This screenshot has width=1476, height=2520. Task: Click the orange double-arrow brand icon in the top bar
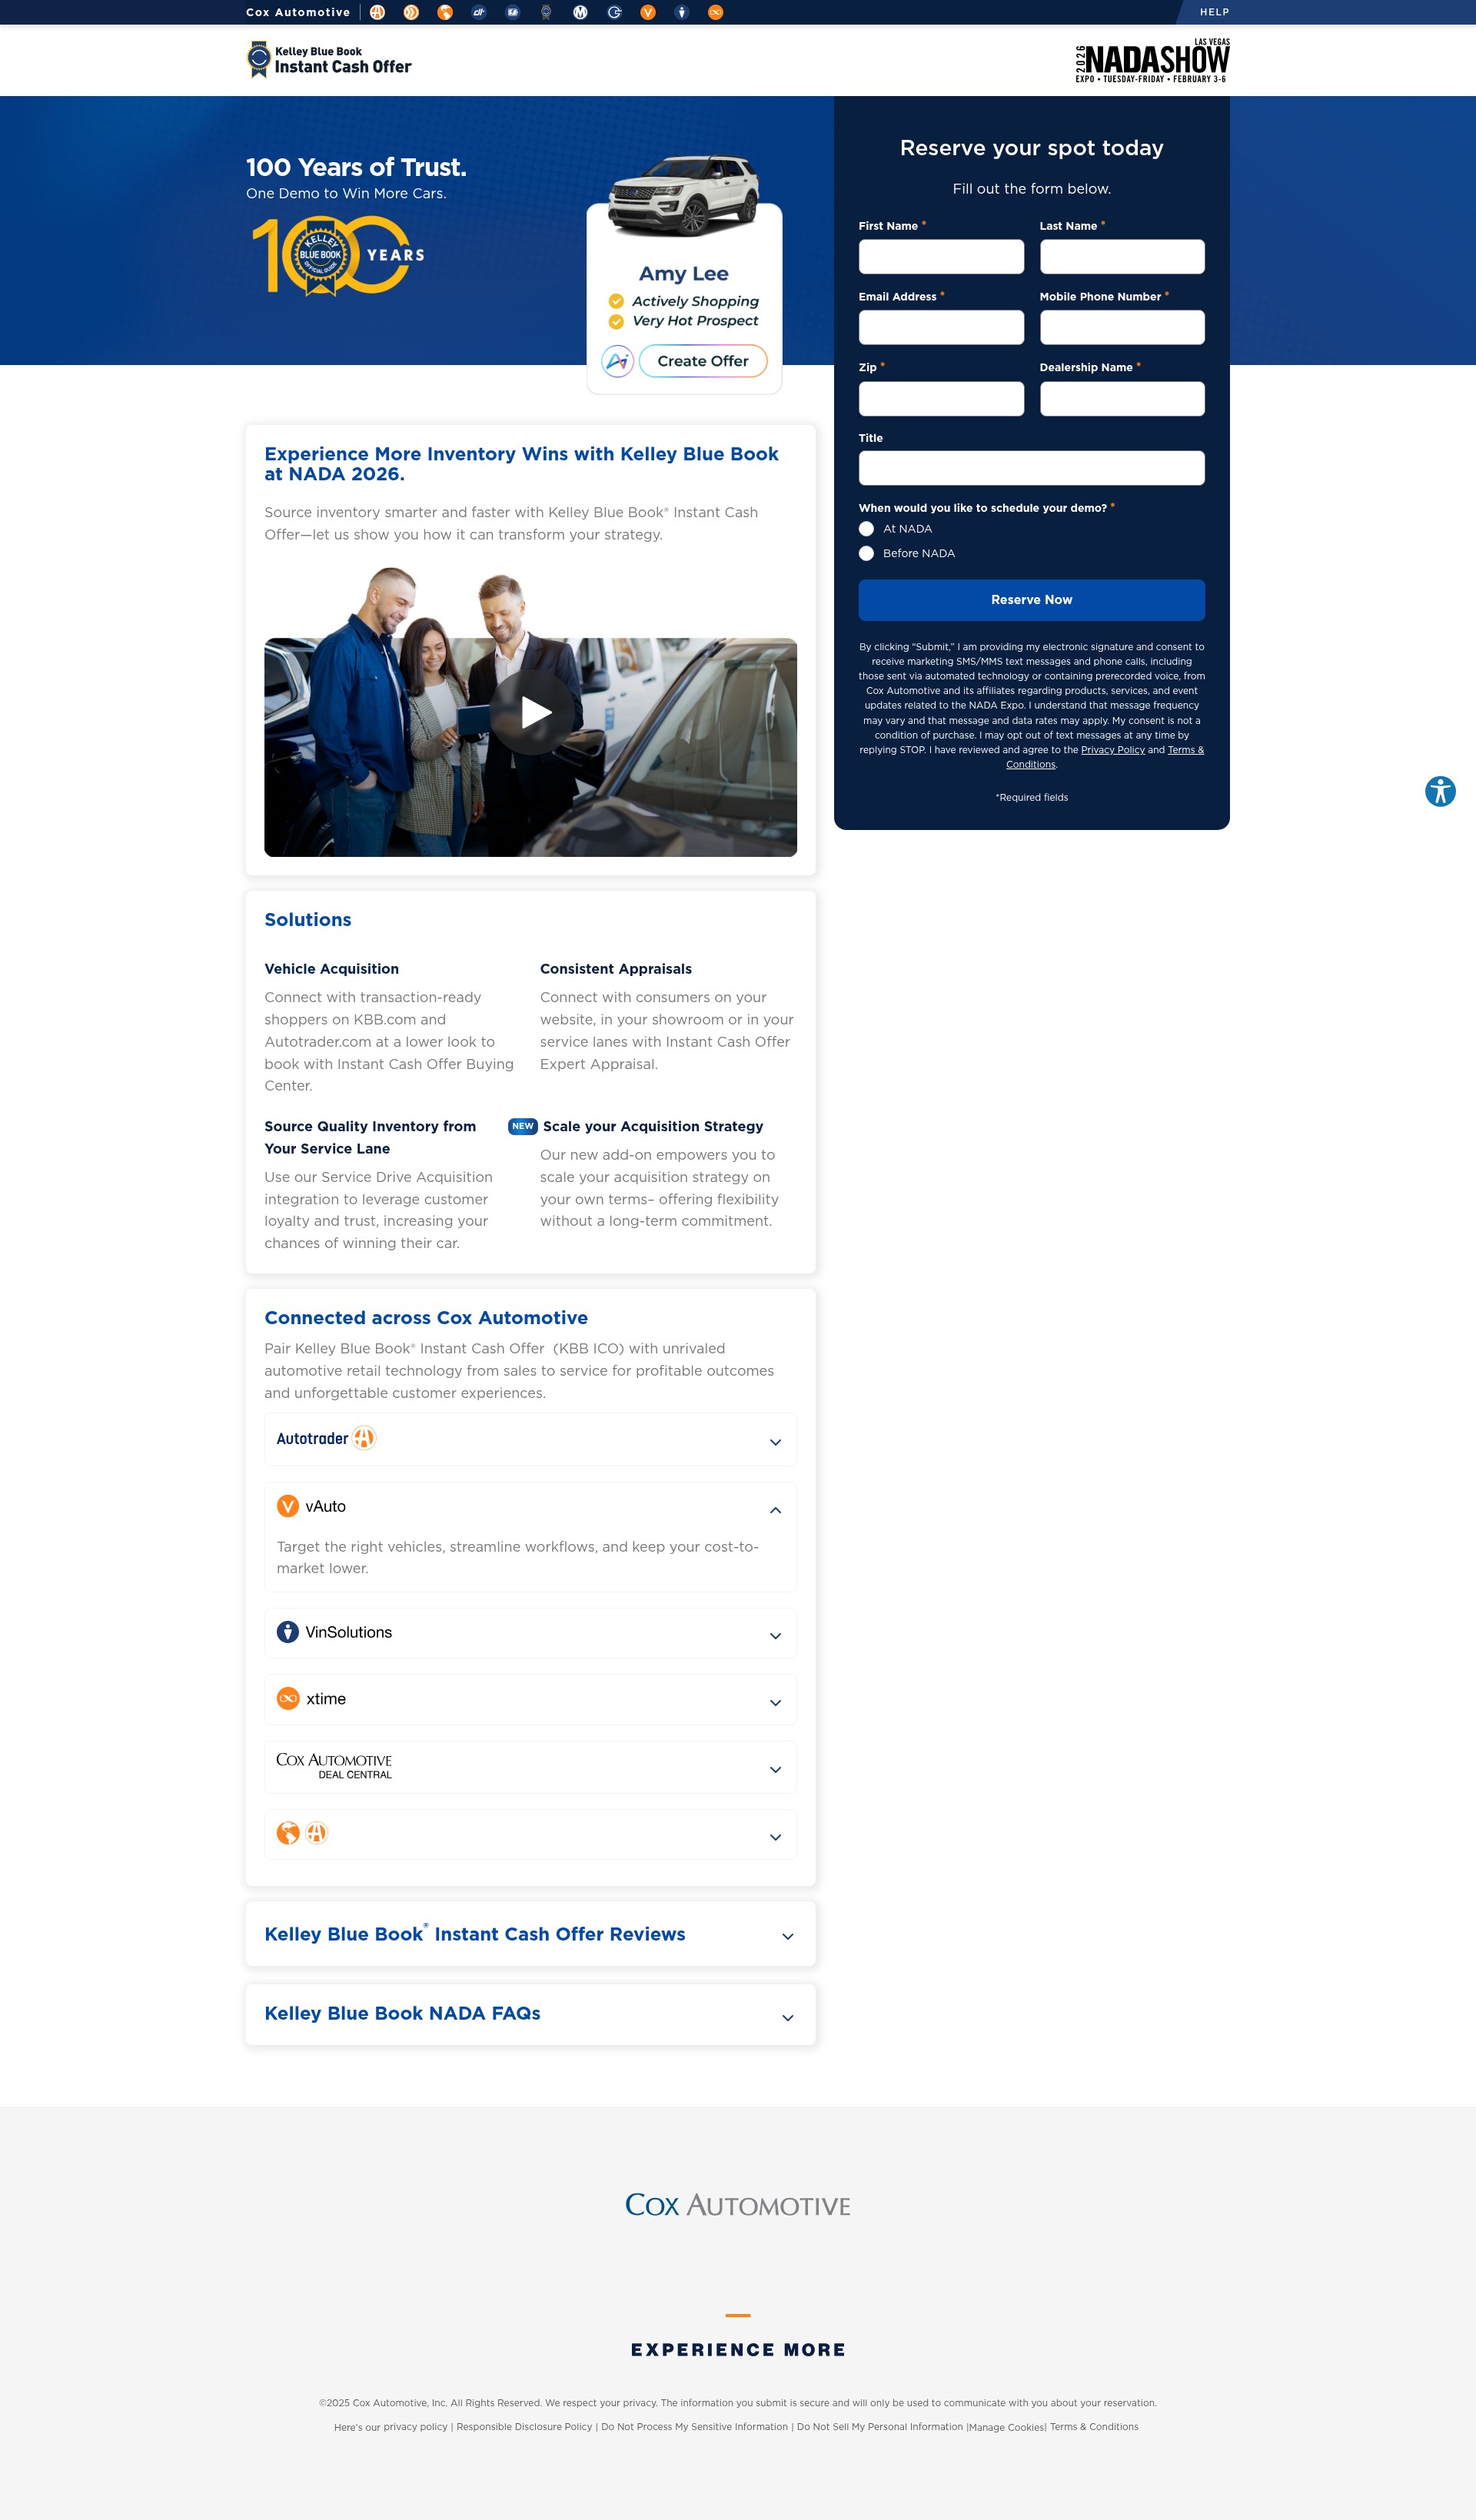[x=411, y=12]
